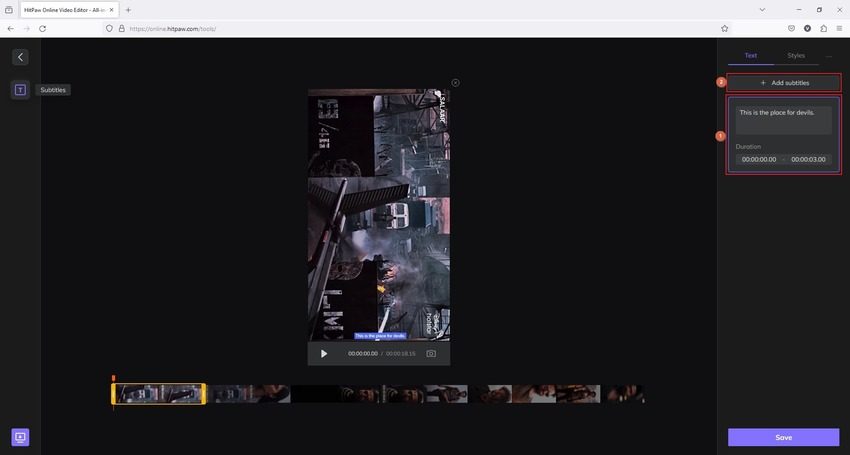Click the Subtitles tooltip label

click(x=53, y=90)
